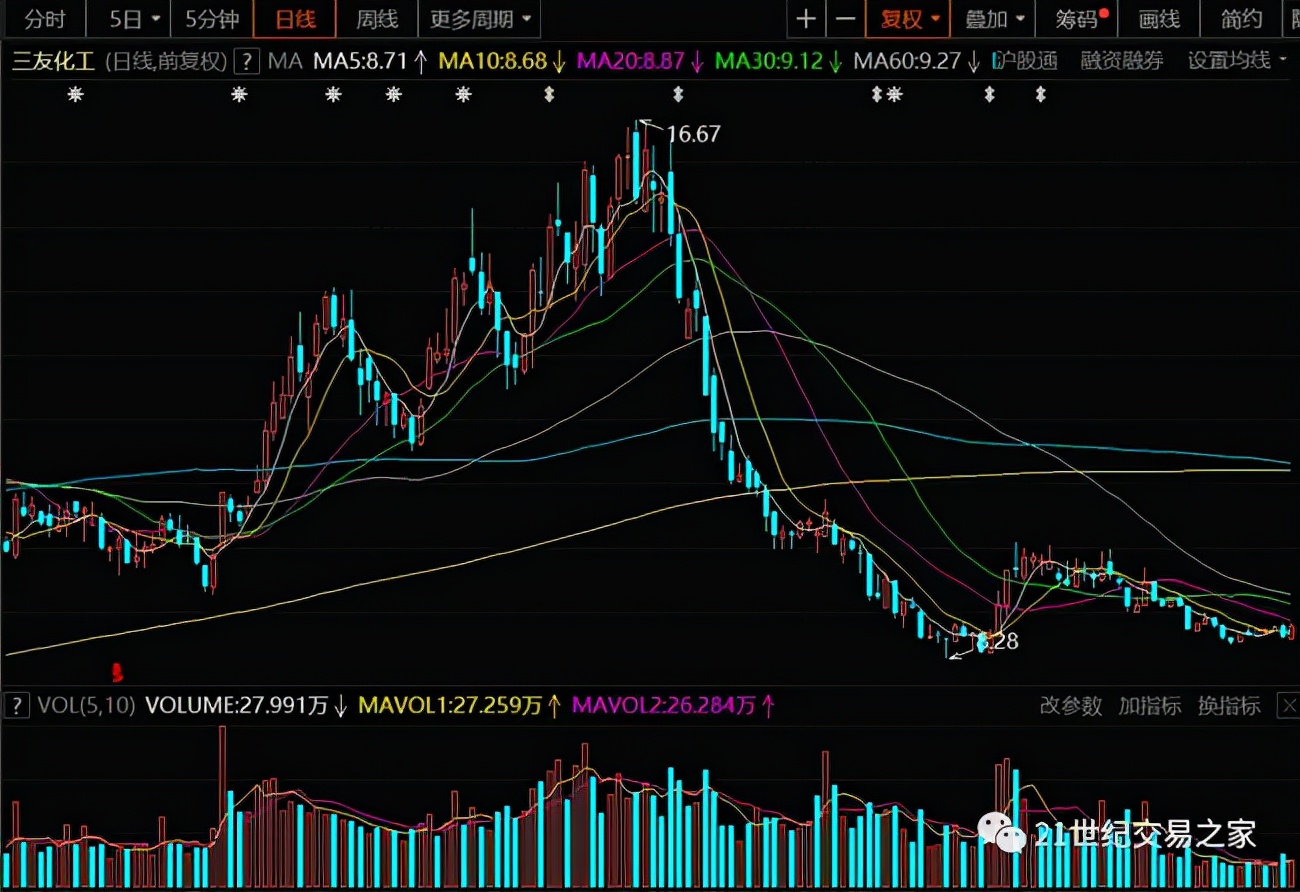1300x892 pixels.
Task: Switch to the 分时 intraday tab
Action: 44,19
